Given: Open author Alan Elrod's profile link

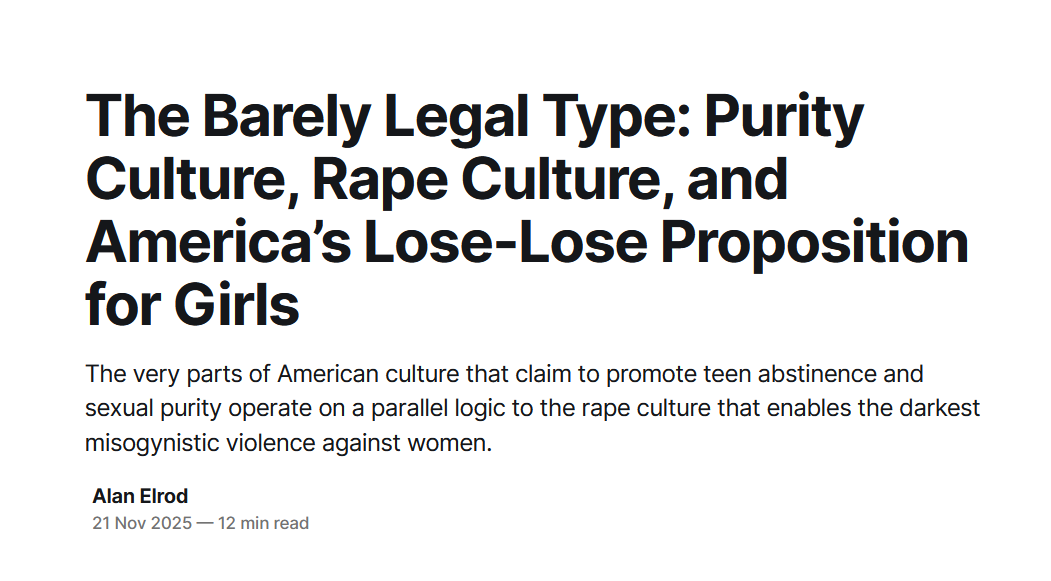Looking at the screenshot, I should (x=140, y=496).
